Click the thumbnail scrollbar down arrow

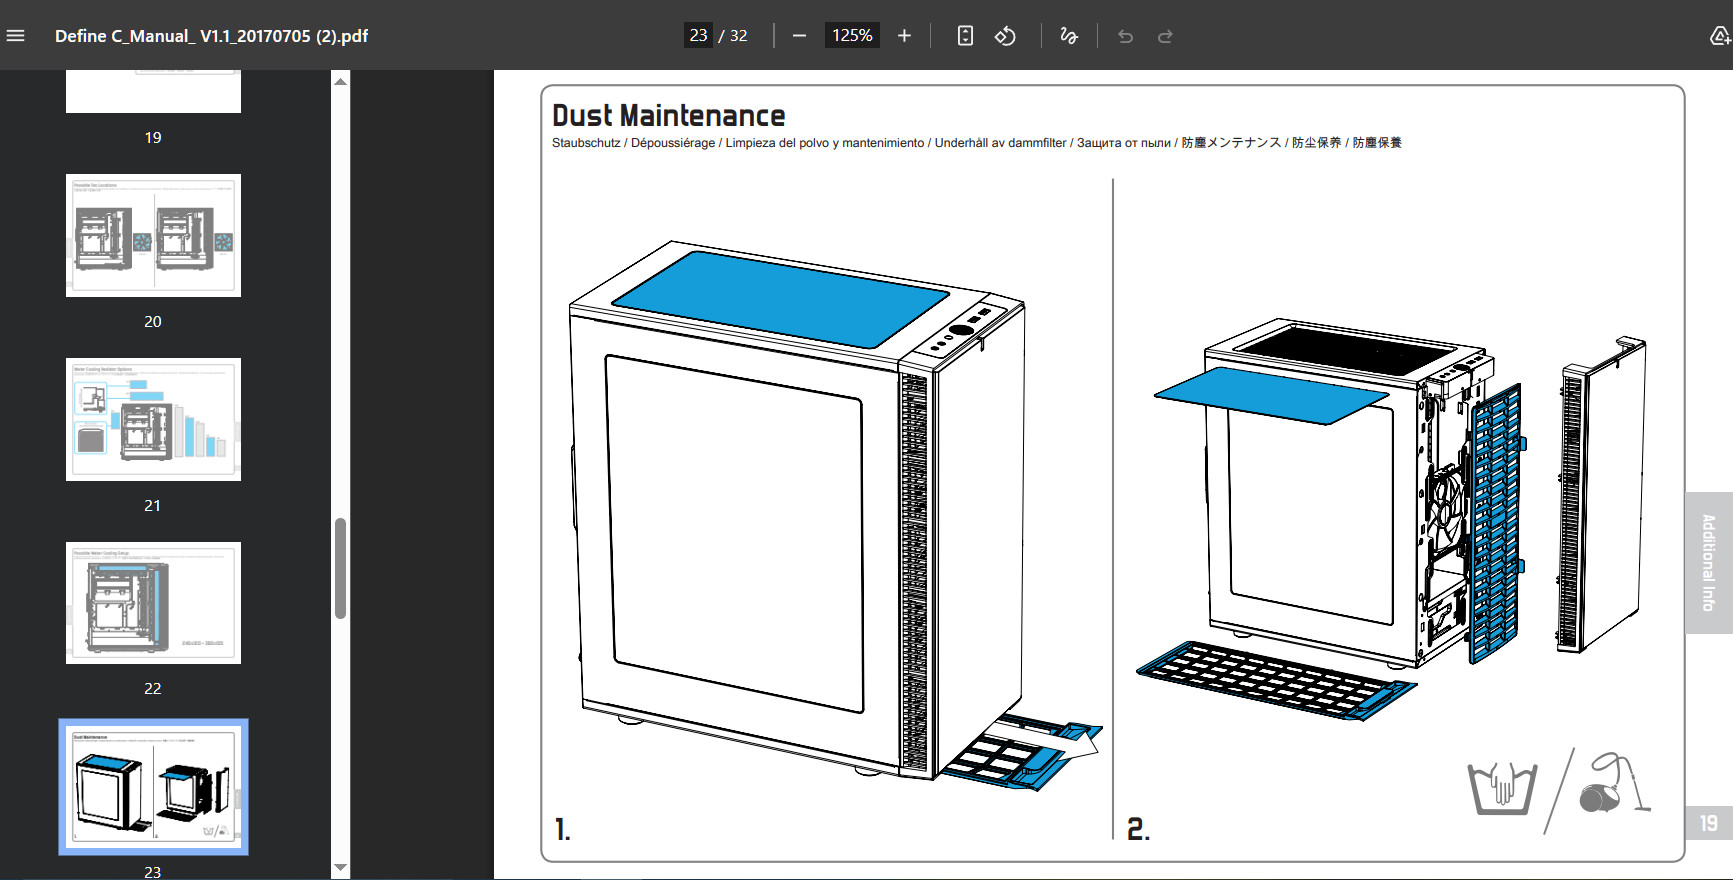(341, 867)
